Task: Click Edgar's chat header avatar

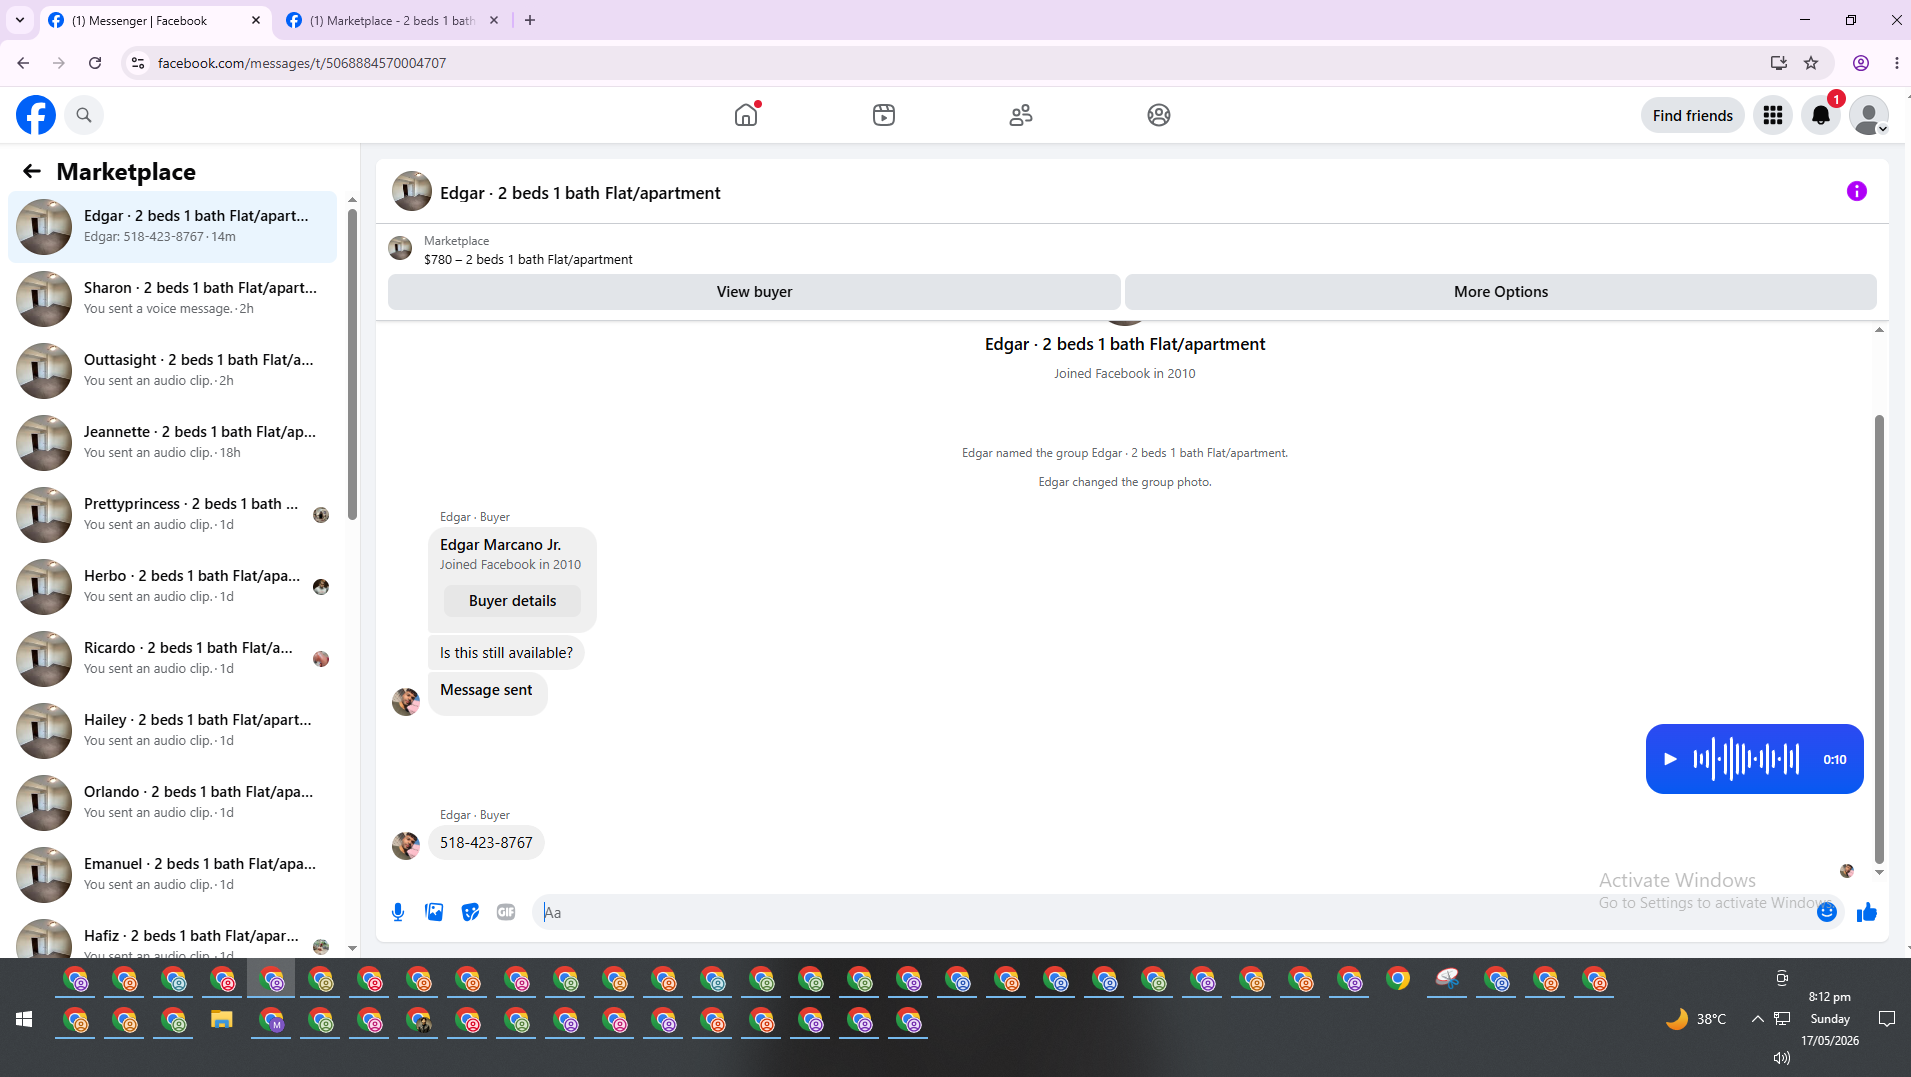Action: click(x=412, y=191)
